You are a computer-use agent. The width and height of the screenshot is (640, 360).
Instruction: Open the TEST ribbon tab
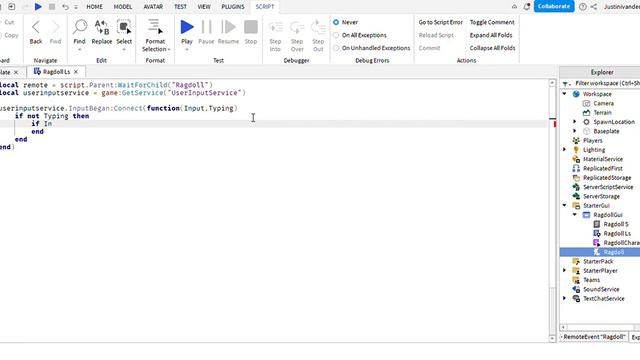click(x=180, y=7)
